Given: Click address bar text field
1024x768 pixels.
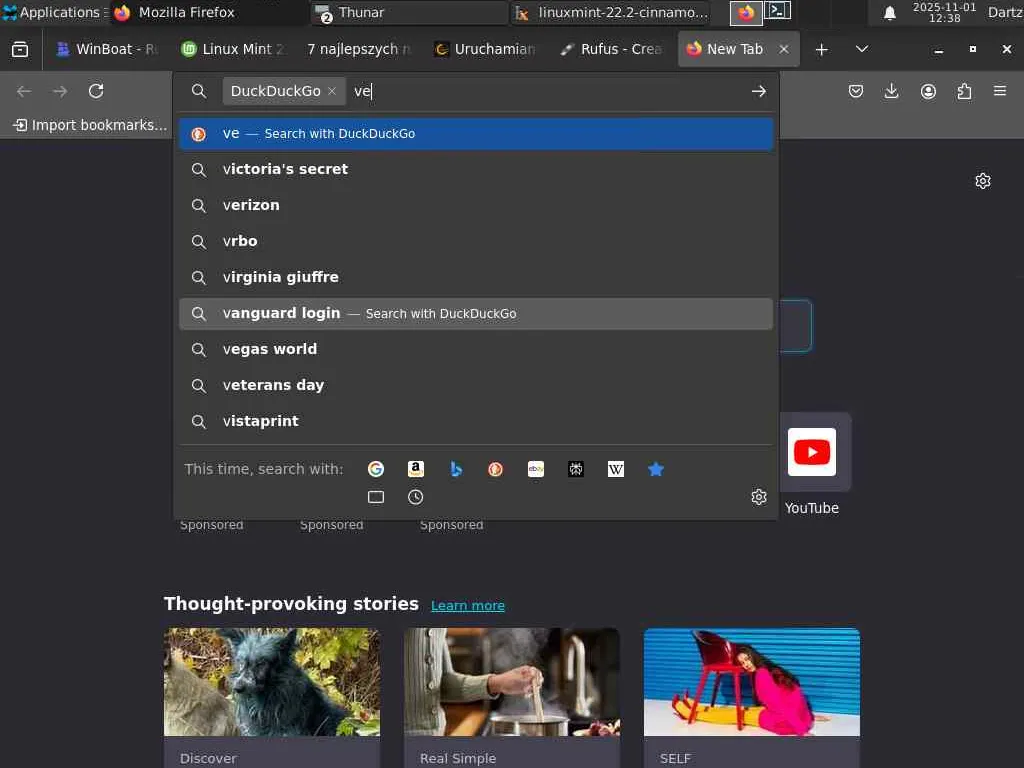Looking at the screenshot, I should click(547, 91).
